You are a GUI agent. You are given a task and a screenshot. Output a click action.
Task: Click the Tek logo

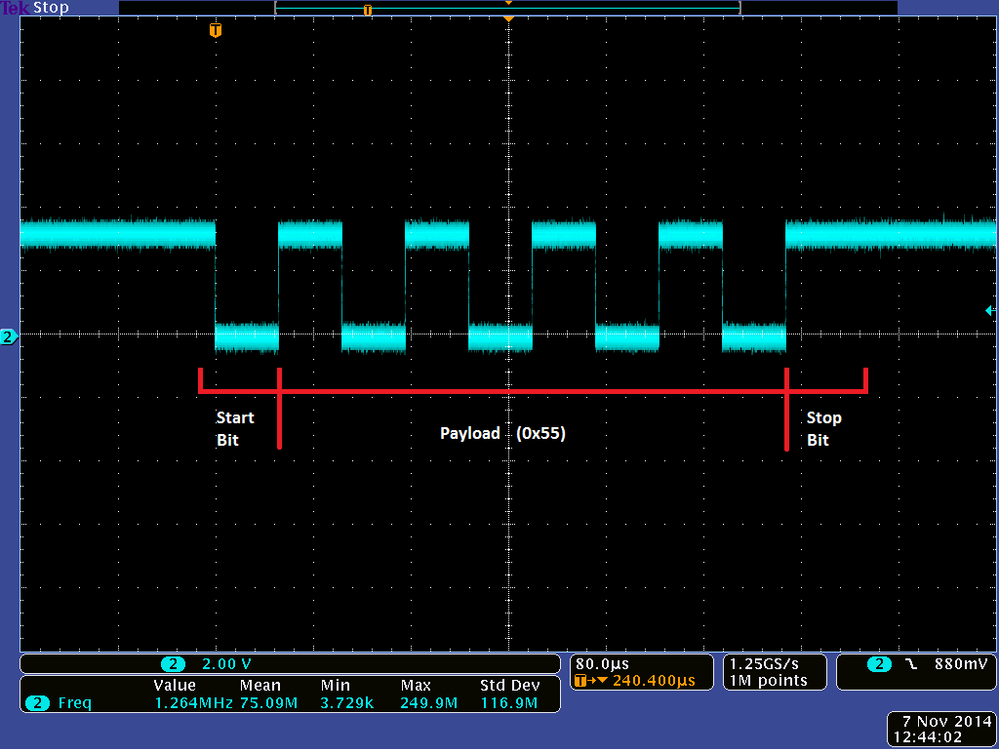point(13,7)
